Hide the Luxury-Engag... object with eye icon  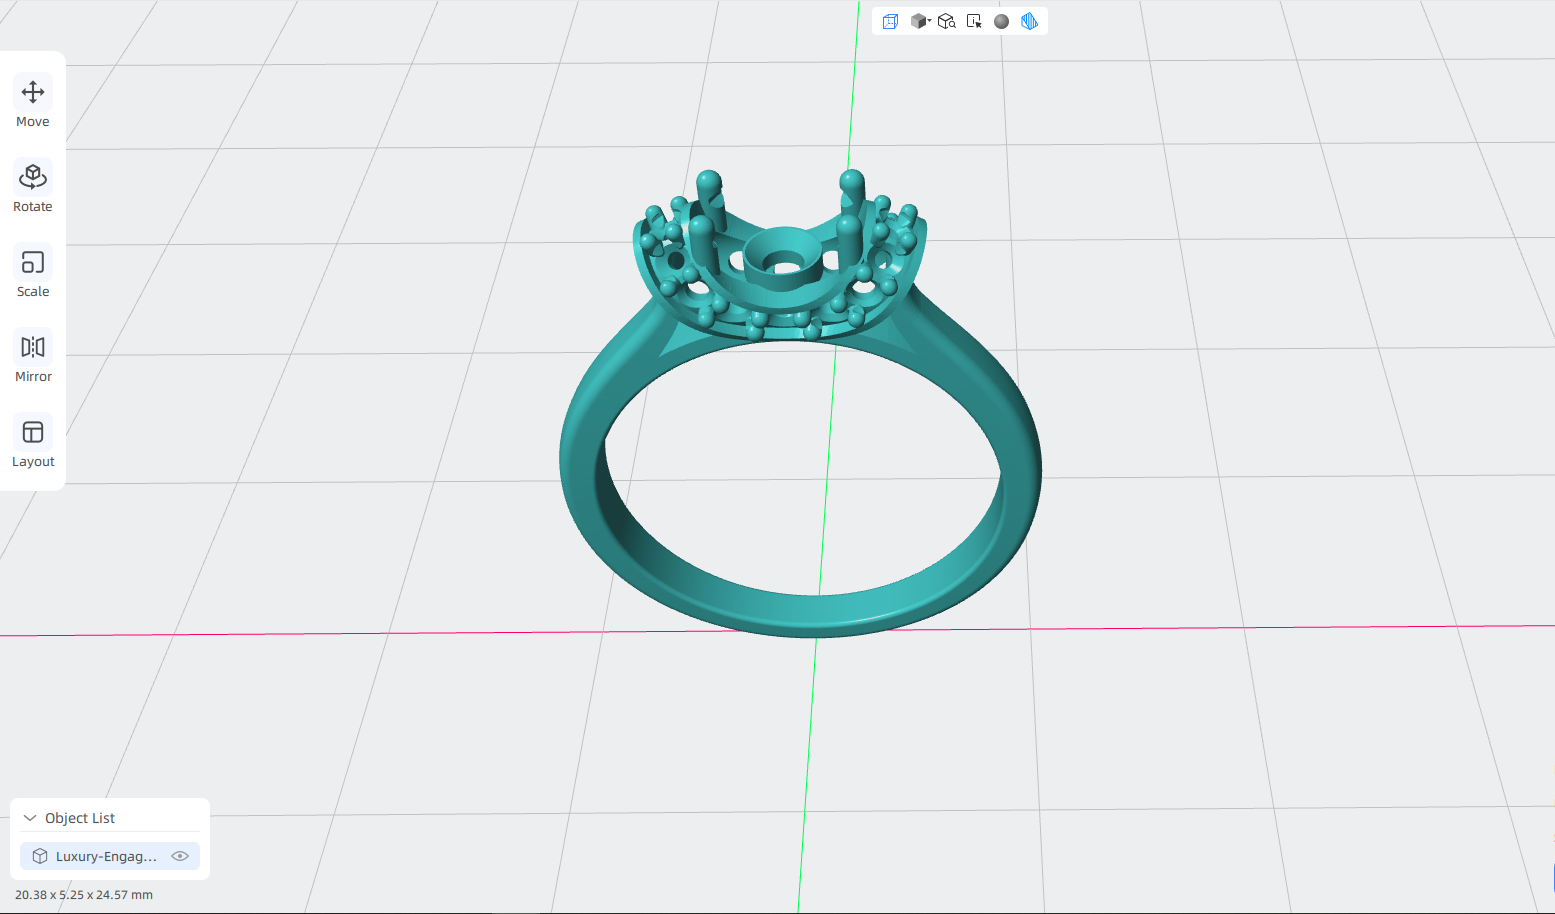pyautogui.click(x=180, y=856)
